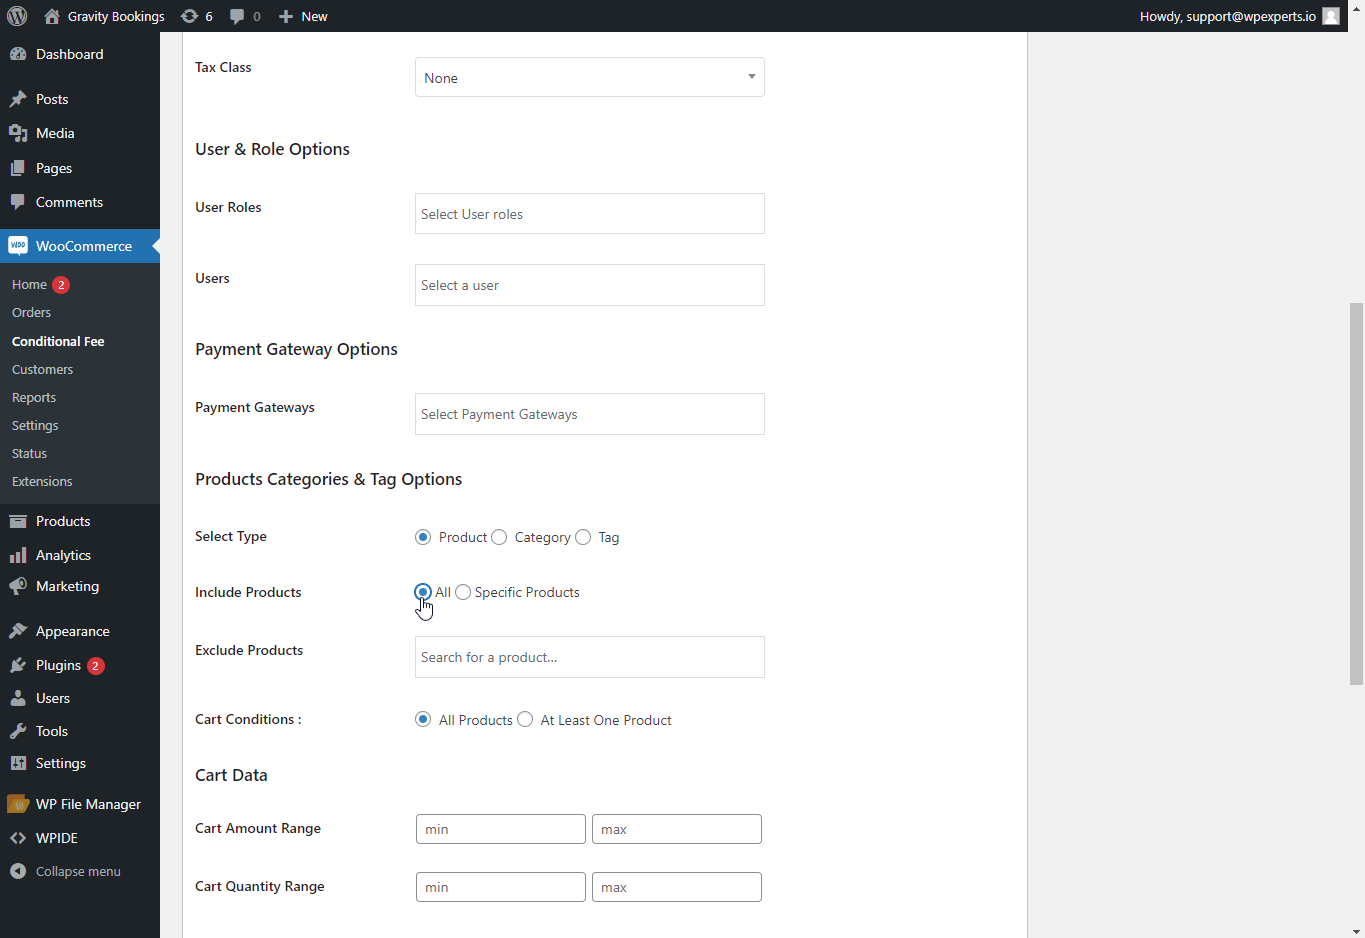The image size is (1365, 938).
Task: Click the WP File Manager folder icon
Action: point(18,804)
